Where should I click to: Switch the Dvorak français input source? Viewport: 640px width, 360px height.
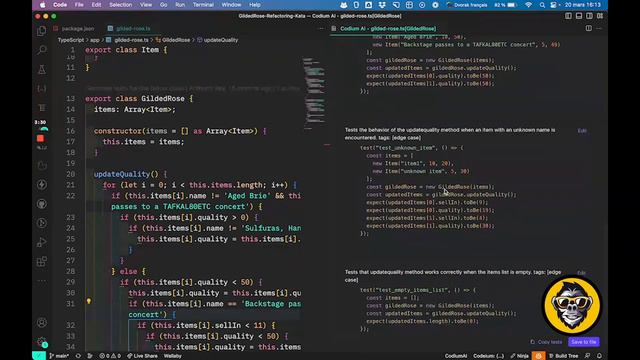point(467,5)
